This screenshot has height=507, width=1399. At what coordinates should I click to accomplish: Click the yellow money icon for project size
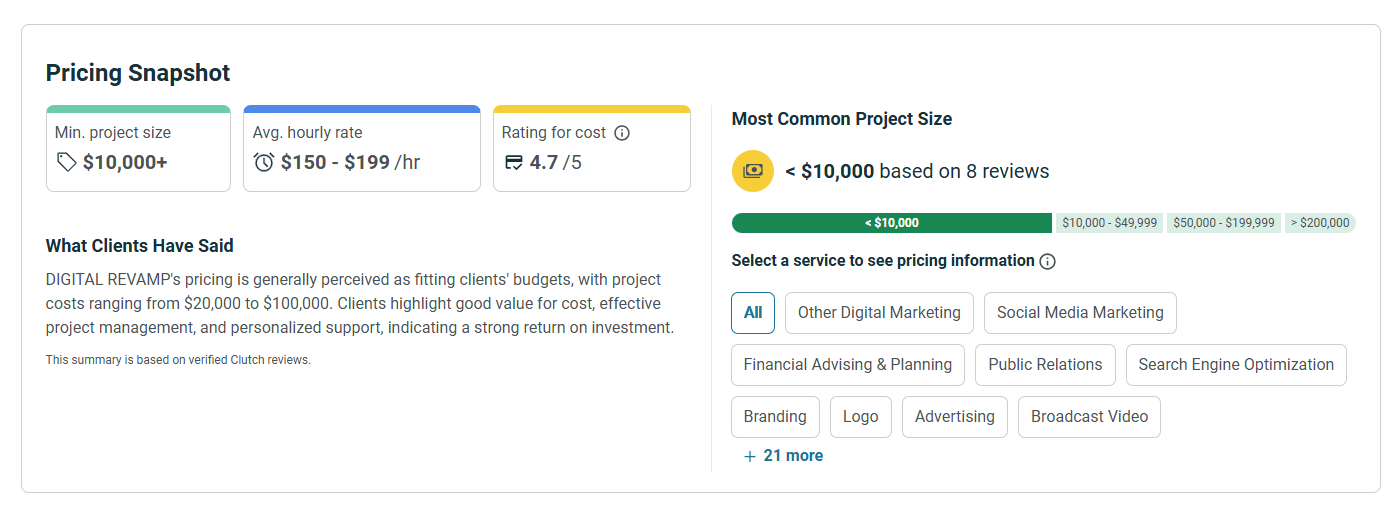[x=752, y=171]
